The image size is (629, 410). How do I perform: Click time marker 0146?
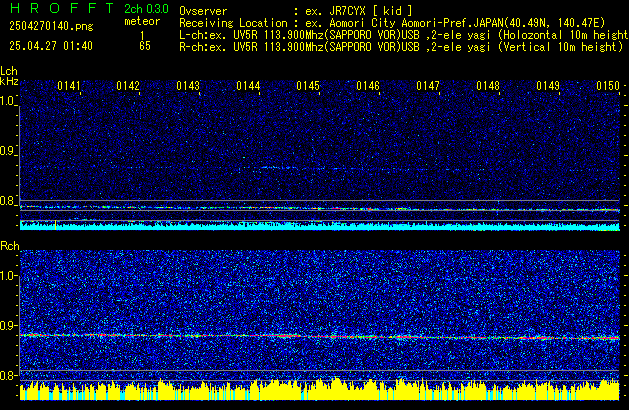pyautogui.click(x=368, y=86)
